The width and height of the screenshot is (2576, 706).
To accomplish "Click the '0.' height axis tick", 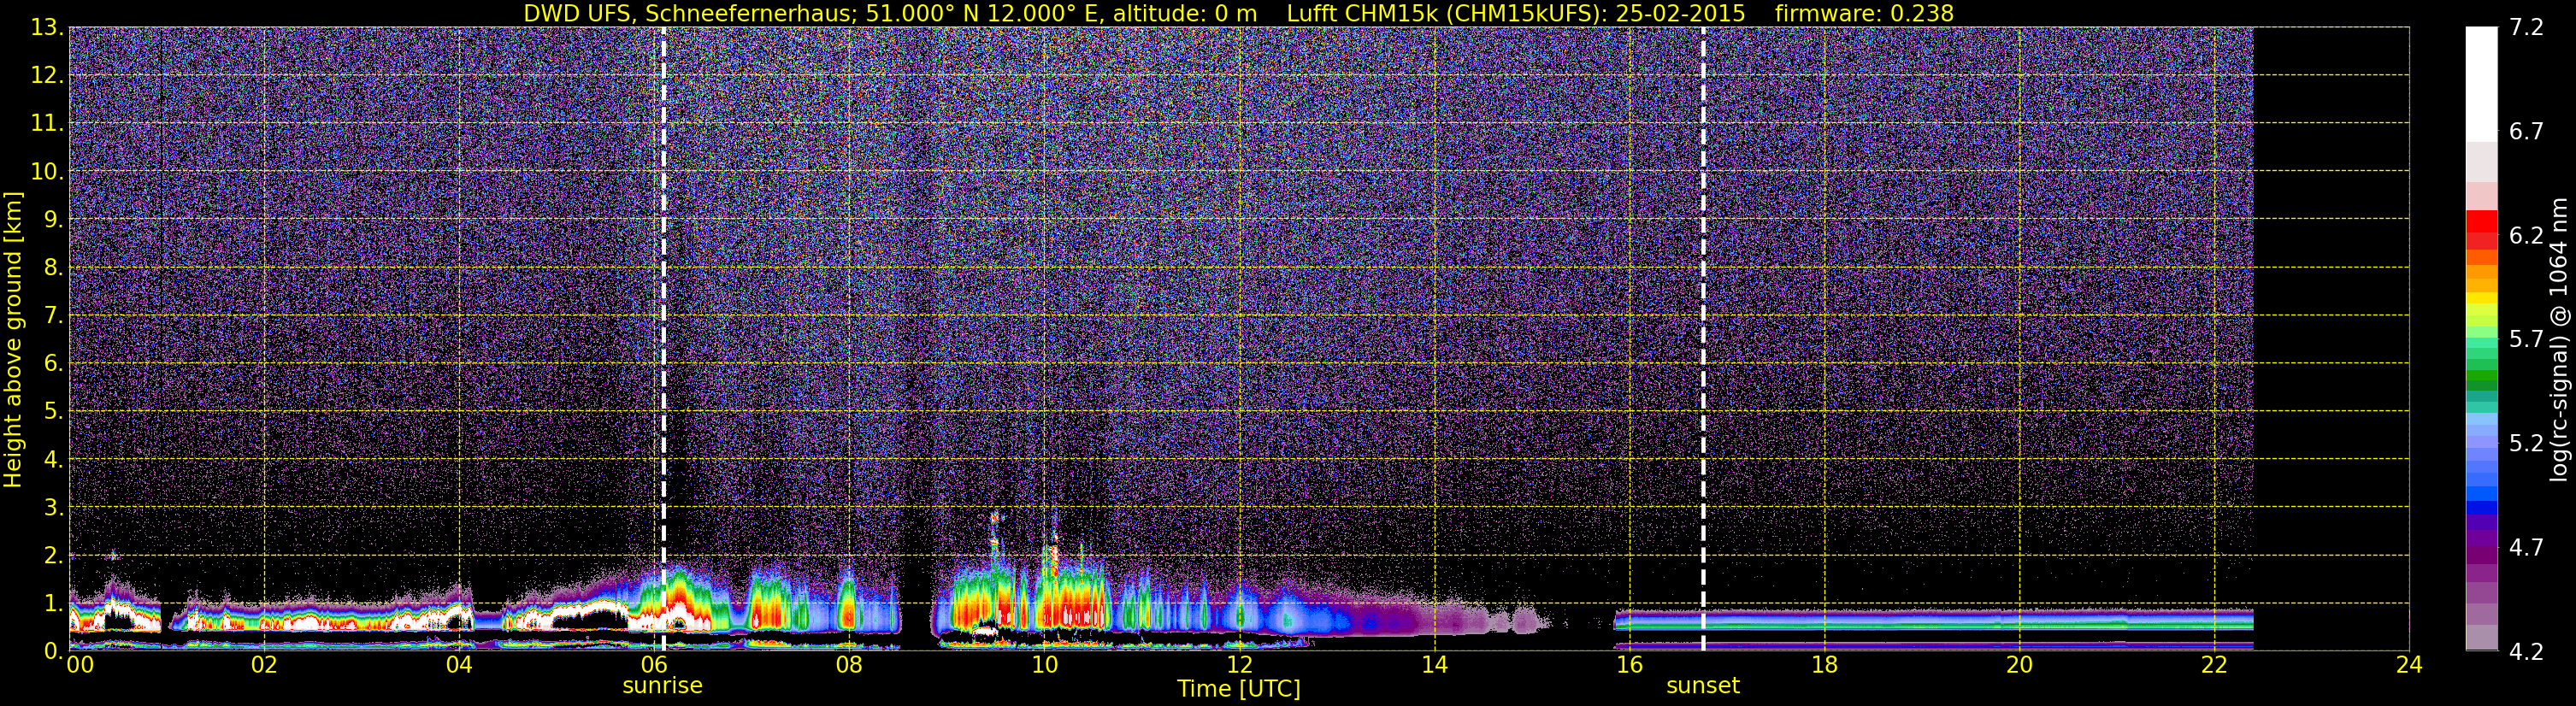I will pyautogui.click(x=52, y=651).
